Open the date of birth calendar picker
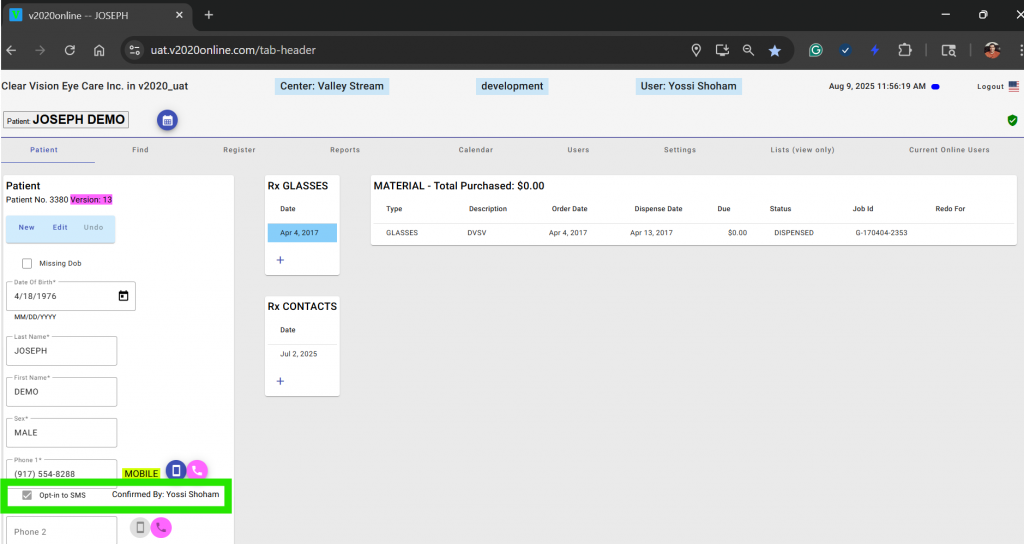 [123, 296]
